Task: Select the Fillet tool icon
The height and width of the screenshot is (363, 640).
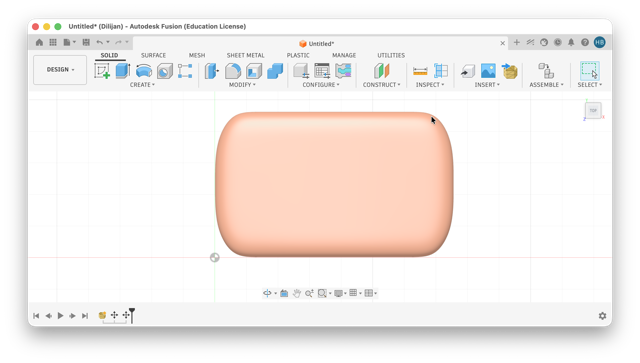Action: (233, 71)
